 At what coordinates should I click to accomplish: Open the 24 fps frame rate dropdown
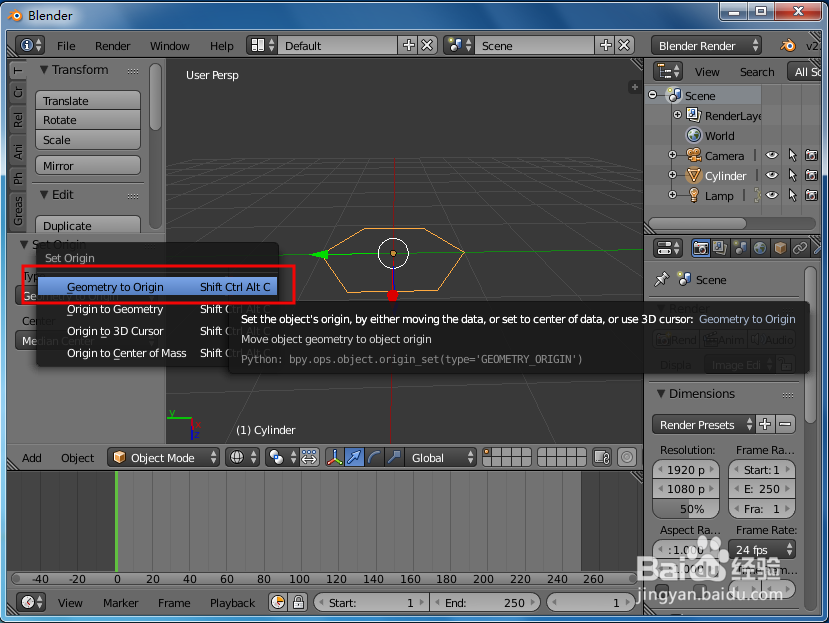762,549
